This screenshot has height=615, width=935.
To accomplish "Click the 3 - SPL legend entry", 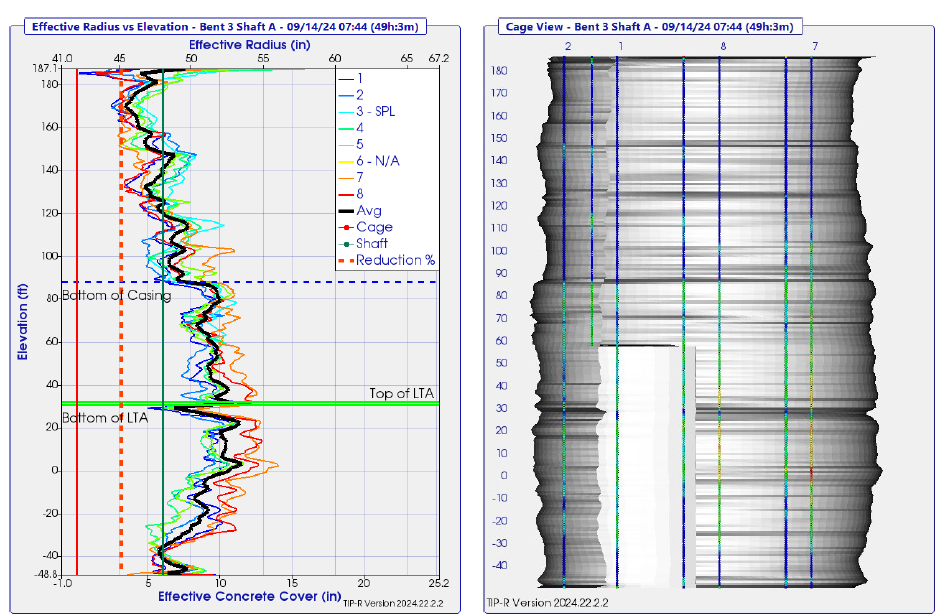I will tap(375, 111).
